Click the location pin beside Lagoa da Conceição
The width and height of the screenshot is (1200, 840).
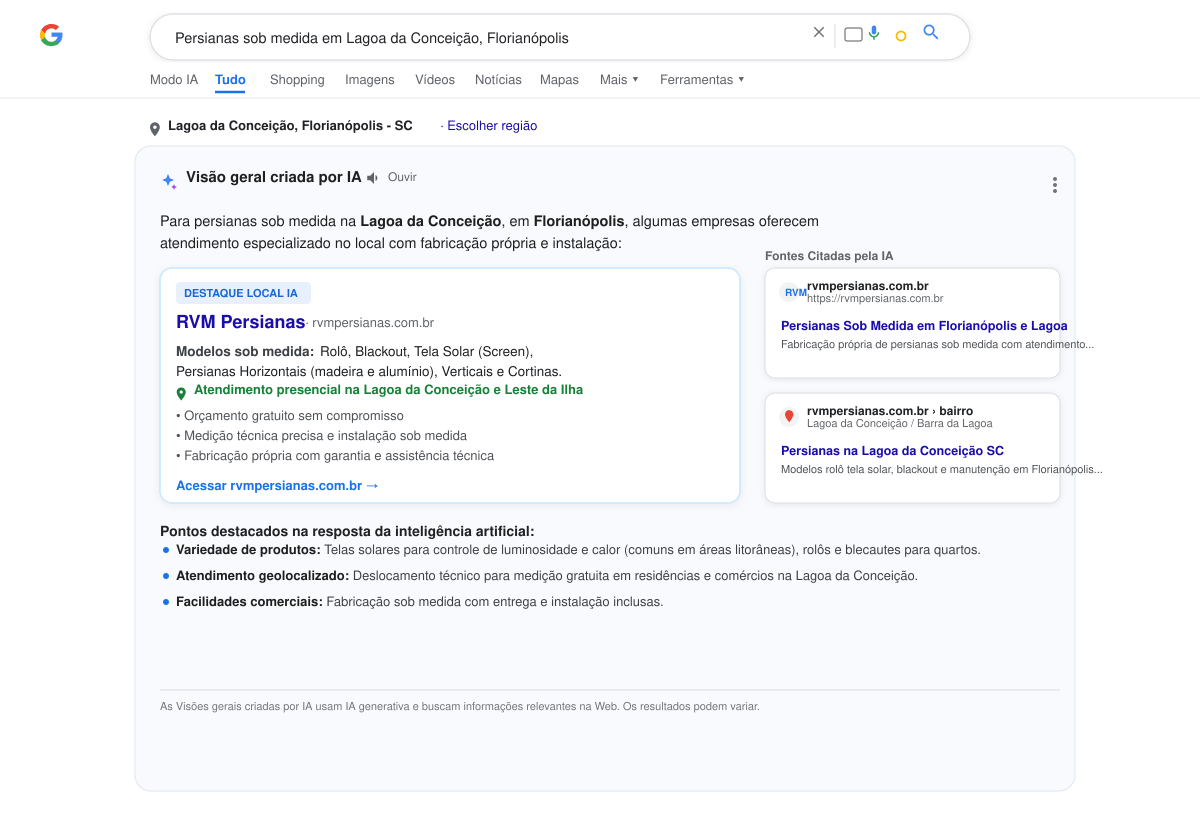pos(155,128)
